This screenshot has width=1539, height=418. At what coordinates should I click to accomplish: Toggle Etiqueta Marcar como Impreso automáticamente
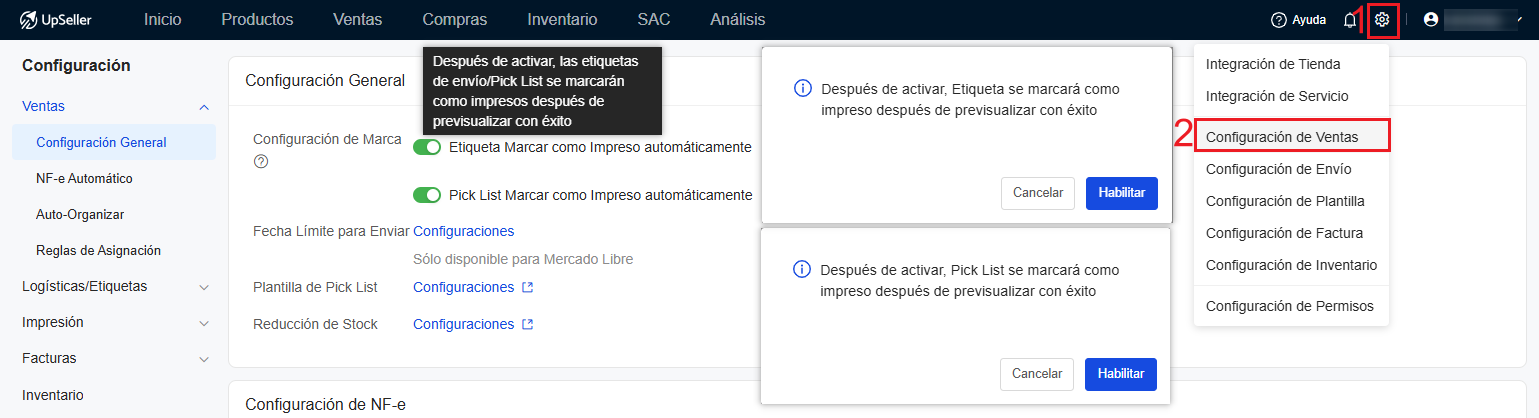point(427,147)
